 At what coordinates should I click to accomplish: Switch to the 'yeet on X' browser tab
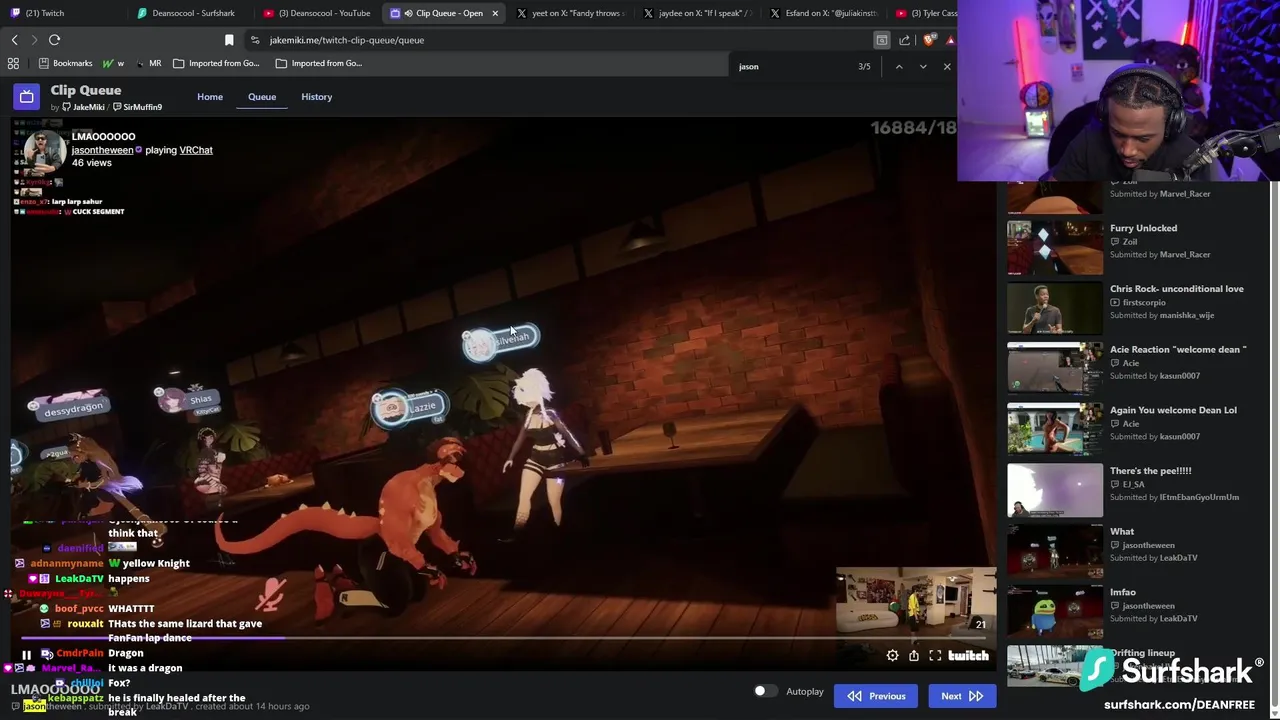coord(572,13)
